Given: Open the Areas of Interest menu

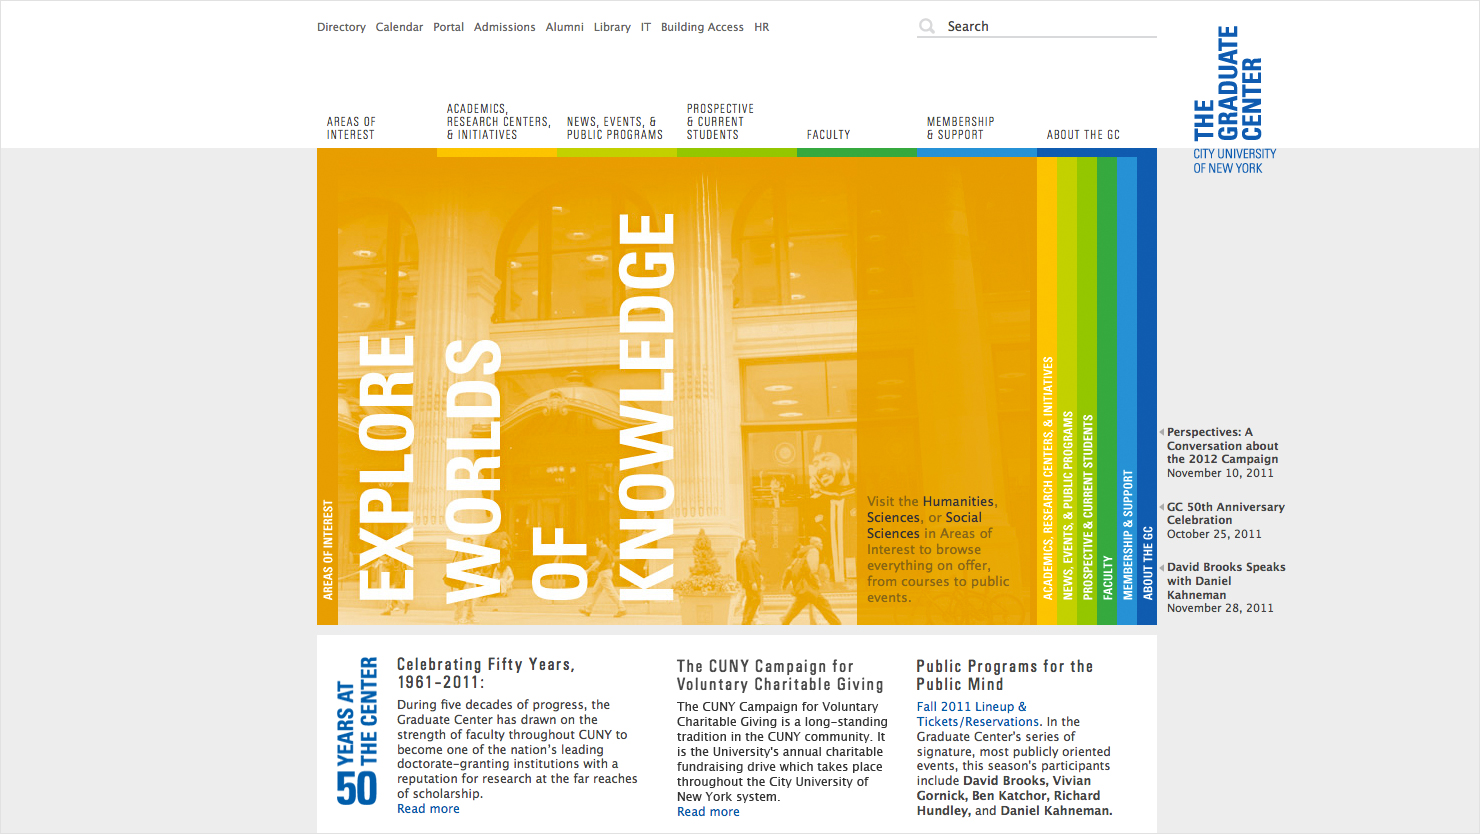Looking at the screenshot, I should point(351,128).
